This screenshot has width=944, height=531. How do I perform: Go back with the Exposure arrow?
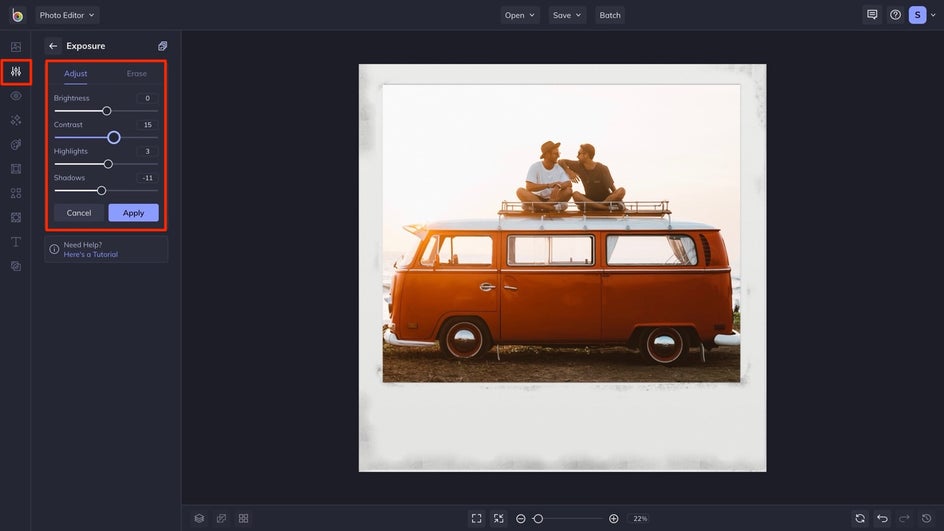[x=53, y=46]
